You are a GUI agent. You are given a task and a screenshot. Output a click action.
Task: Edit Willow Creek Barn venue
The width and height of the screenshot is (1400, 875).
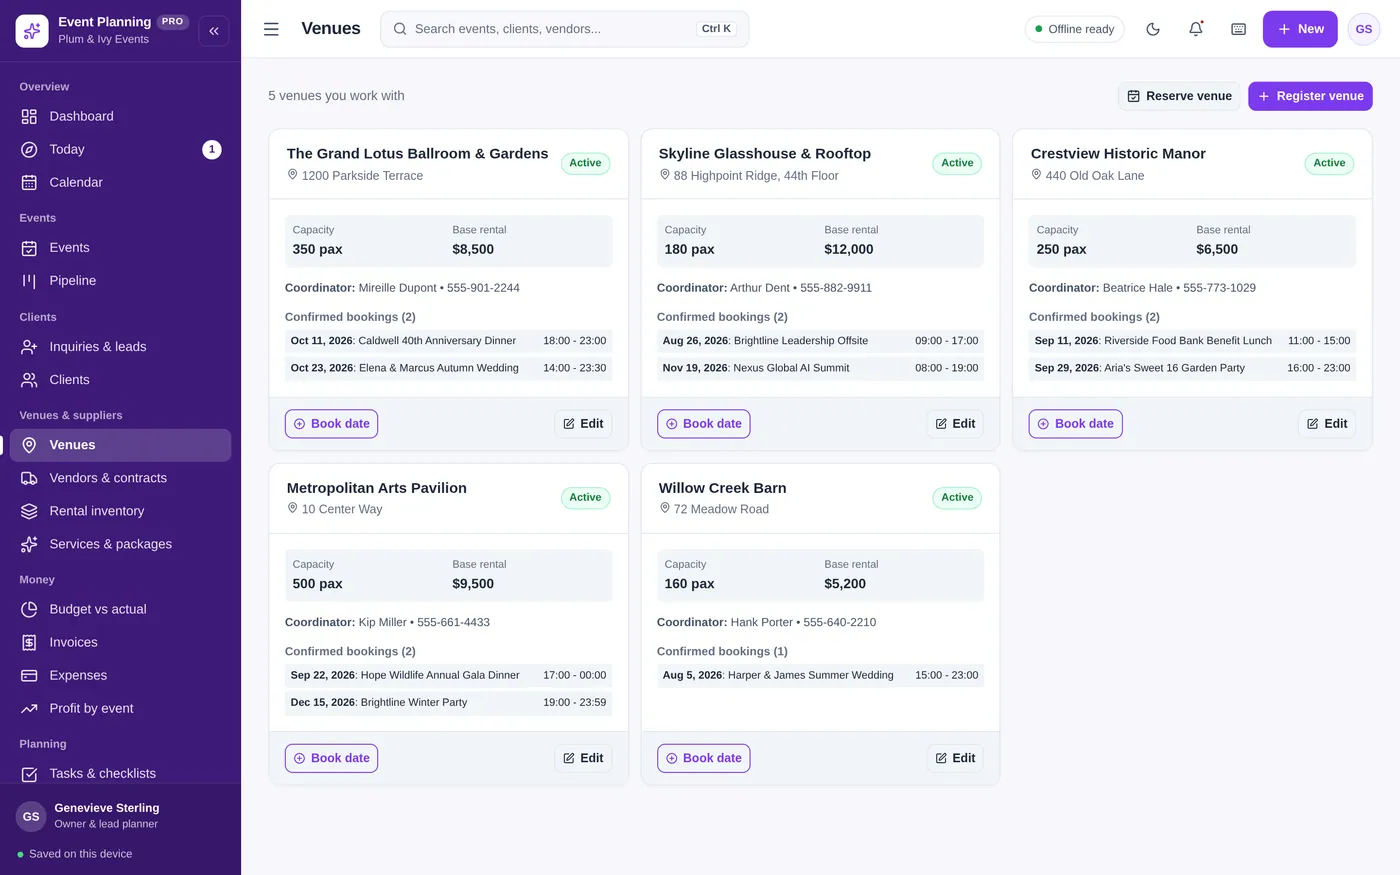[955, 758]
